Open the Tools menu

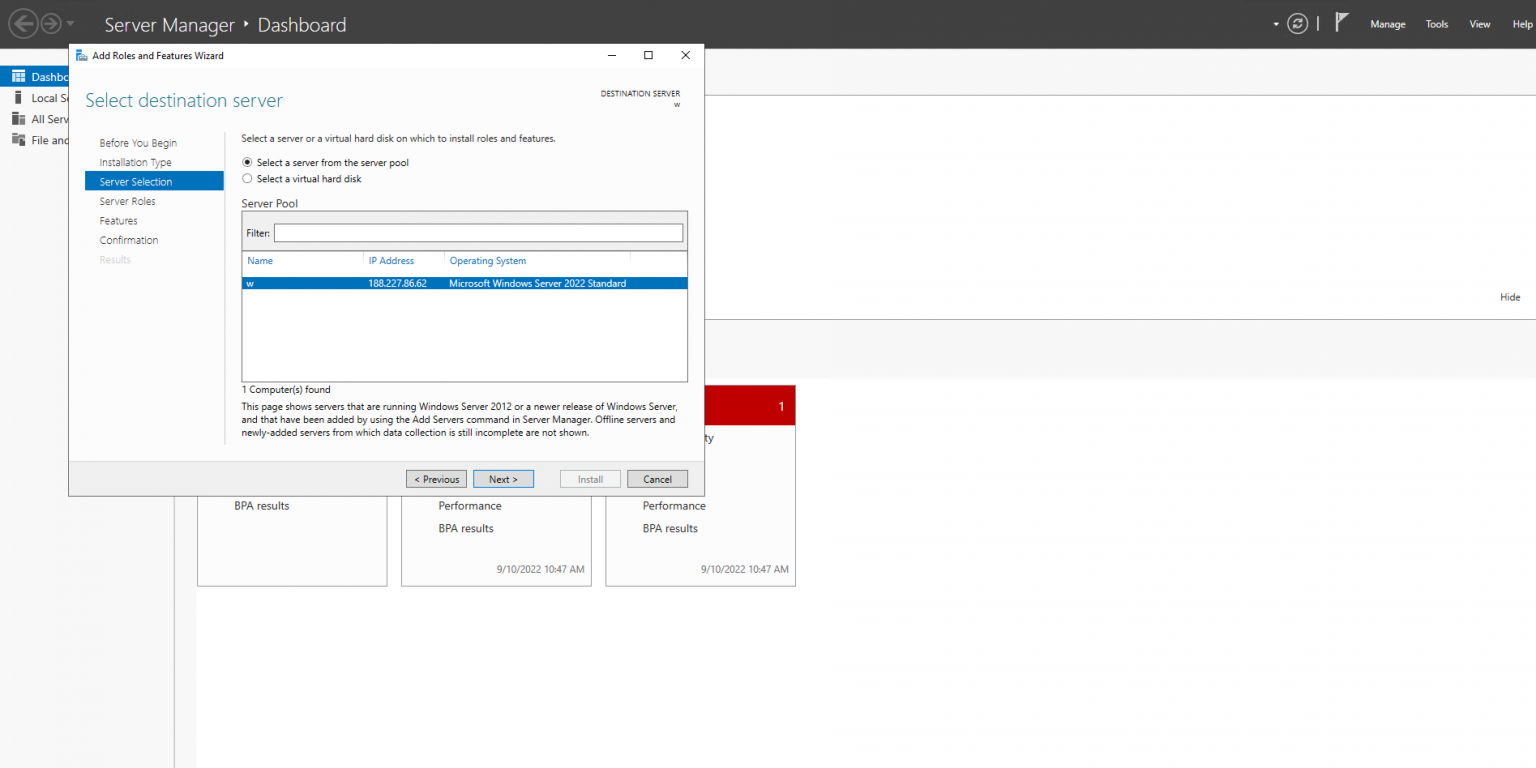point(1437,23)
